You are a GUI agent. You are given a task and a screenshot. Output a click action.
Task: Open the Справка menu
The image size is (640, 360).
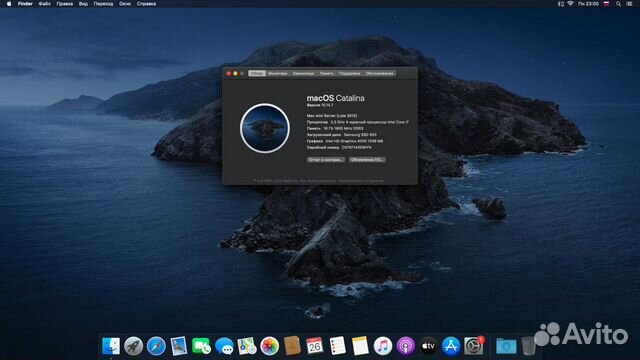click(x=146, y=4)
